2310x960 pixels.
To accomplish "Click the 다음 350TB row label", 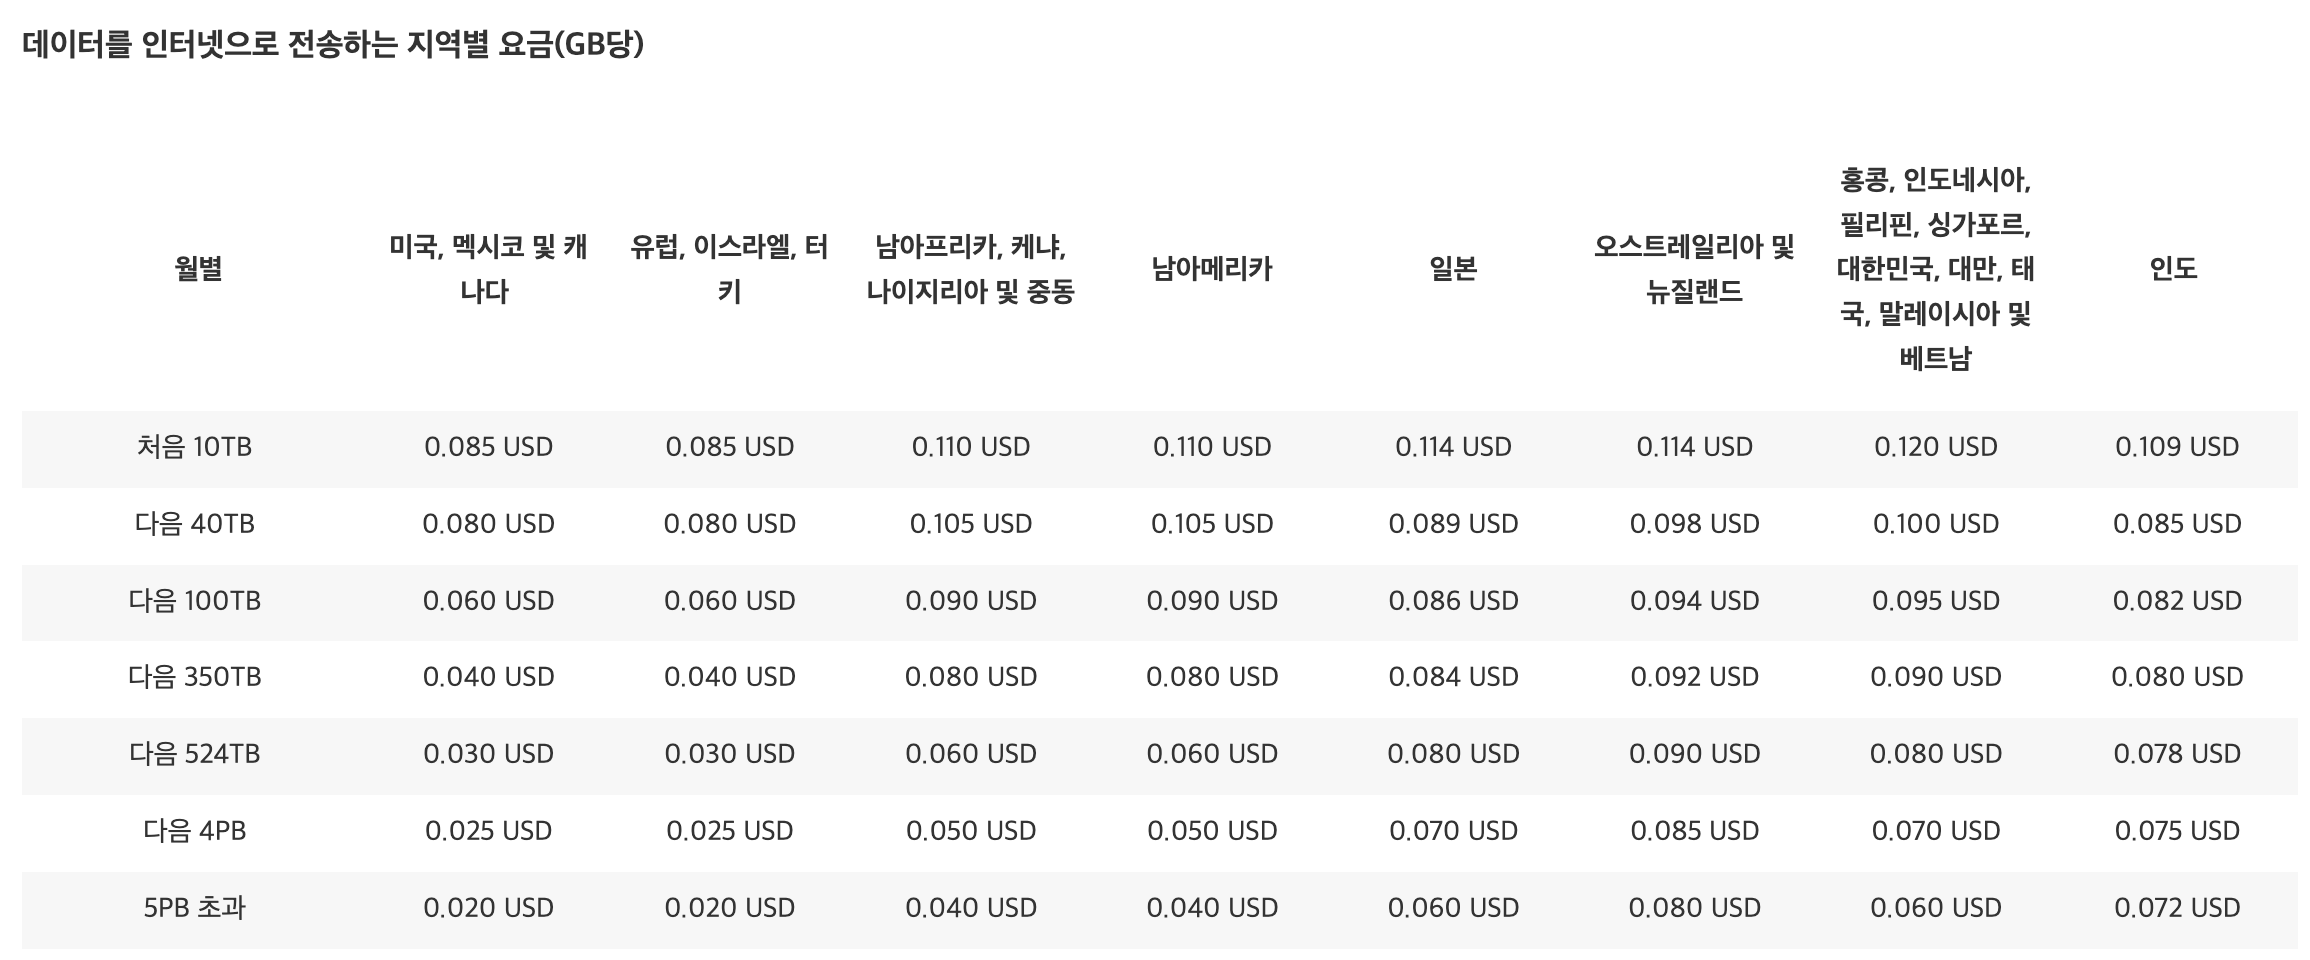I will pyautogui.click(x=195, y=677).
